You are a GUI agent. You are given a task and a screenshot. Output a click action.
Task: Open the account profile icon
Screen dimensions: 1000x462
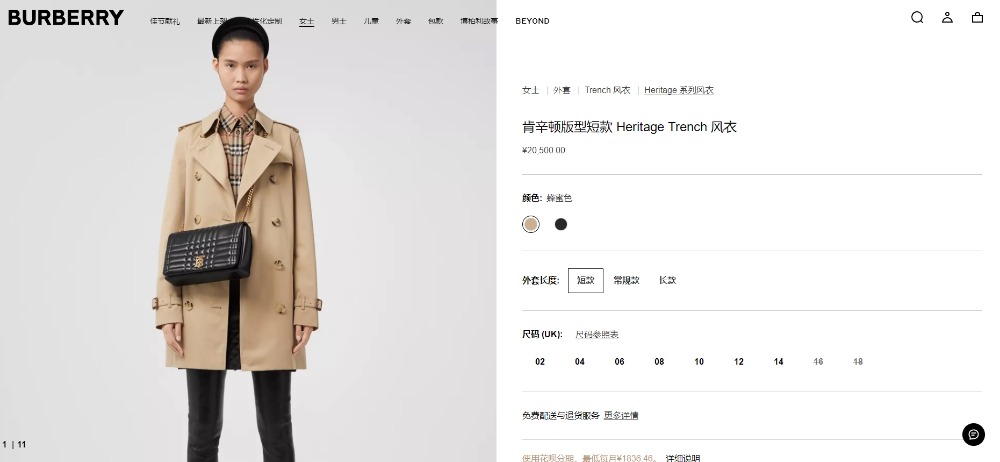pos(947,17)
